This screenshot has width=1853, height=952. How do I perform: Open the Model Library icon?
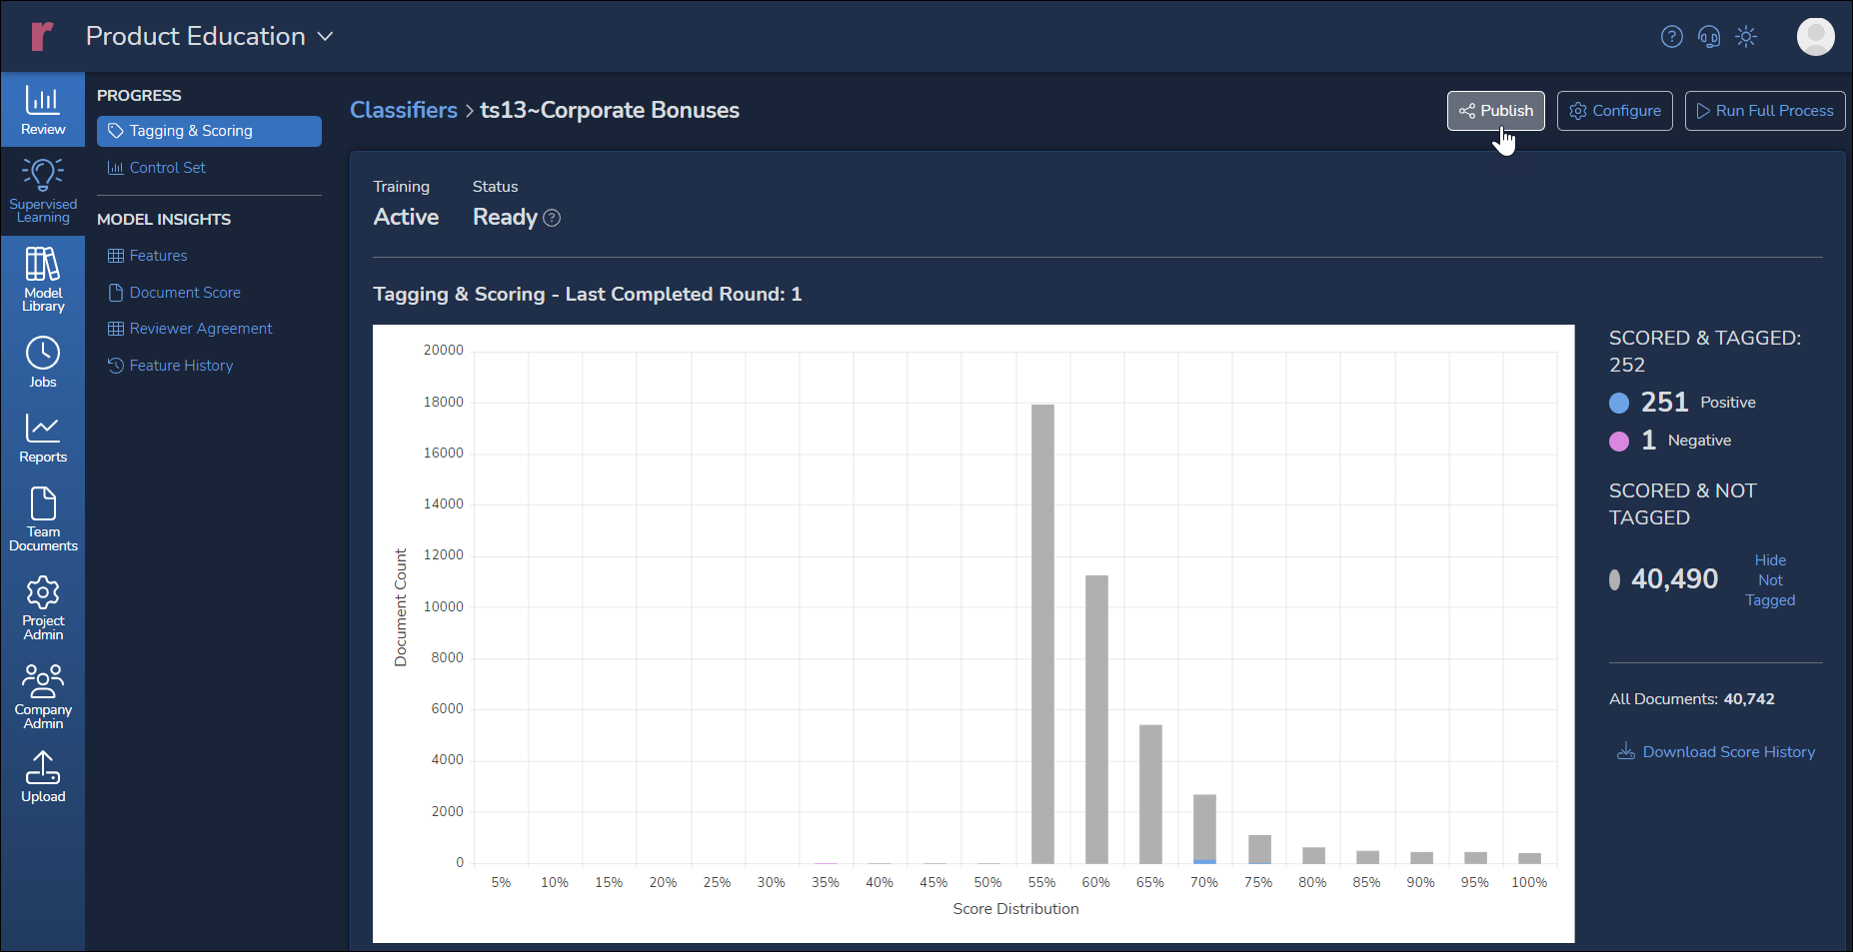[x=43, y=279]
